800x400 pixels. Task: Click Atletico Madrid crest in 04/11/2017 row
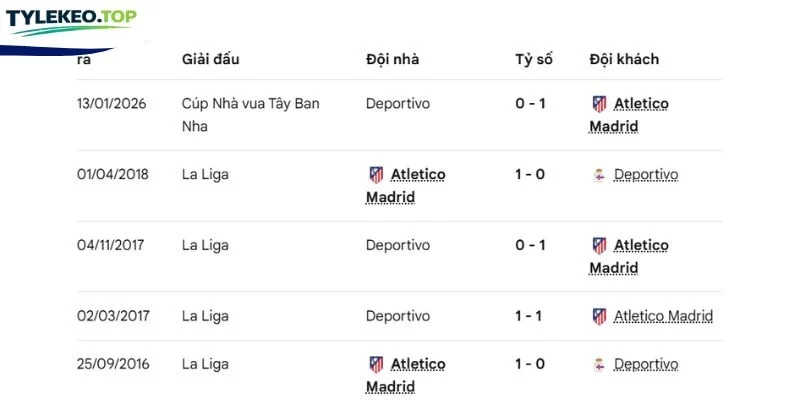coord(599,246)
